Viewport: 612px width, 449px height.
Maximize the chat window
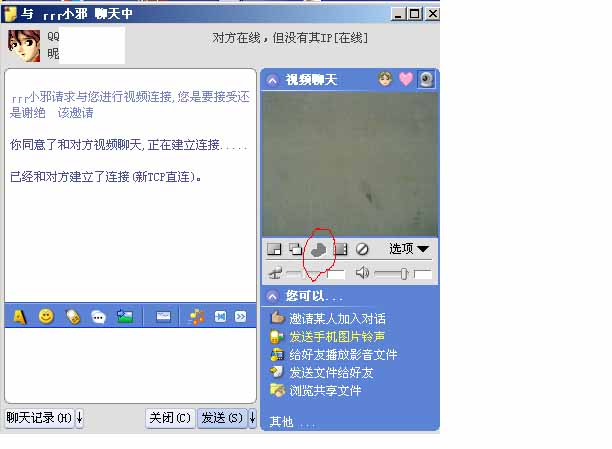coord(415,14)
